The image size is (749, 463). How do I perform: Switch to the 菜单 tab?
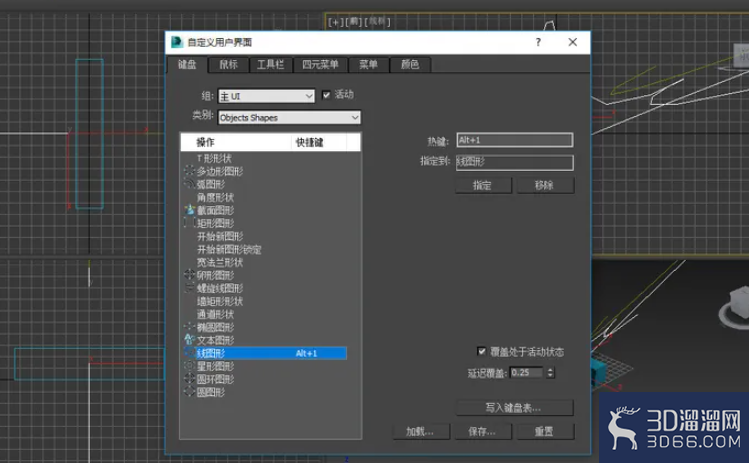(368, 65)
